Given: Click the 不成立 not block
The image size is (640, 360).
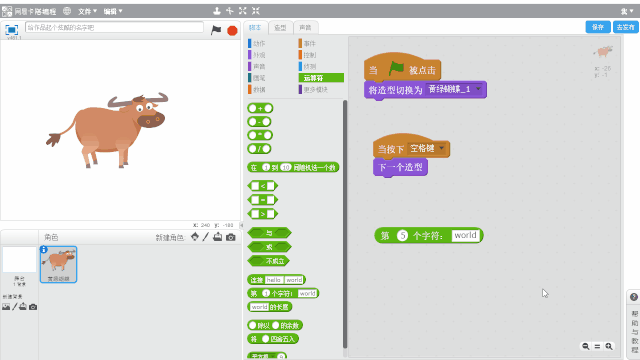Looking at the screenshot, I should tap(269, 261).
